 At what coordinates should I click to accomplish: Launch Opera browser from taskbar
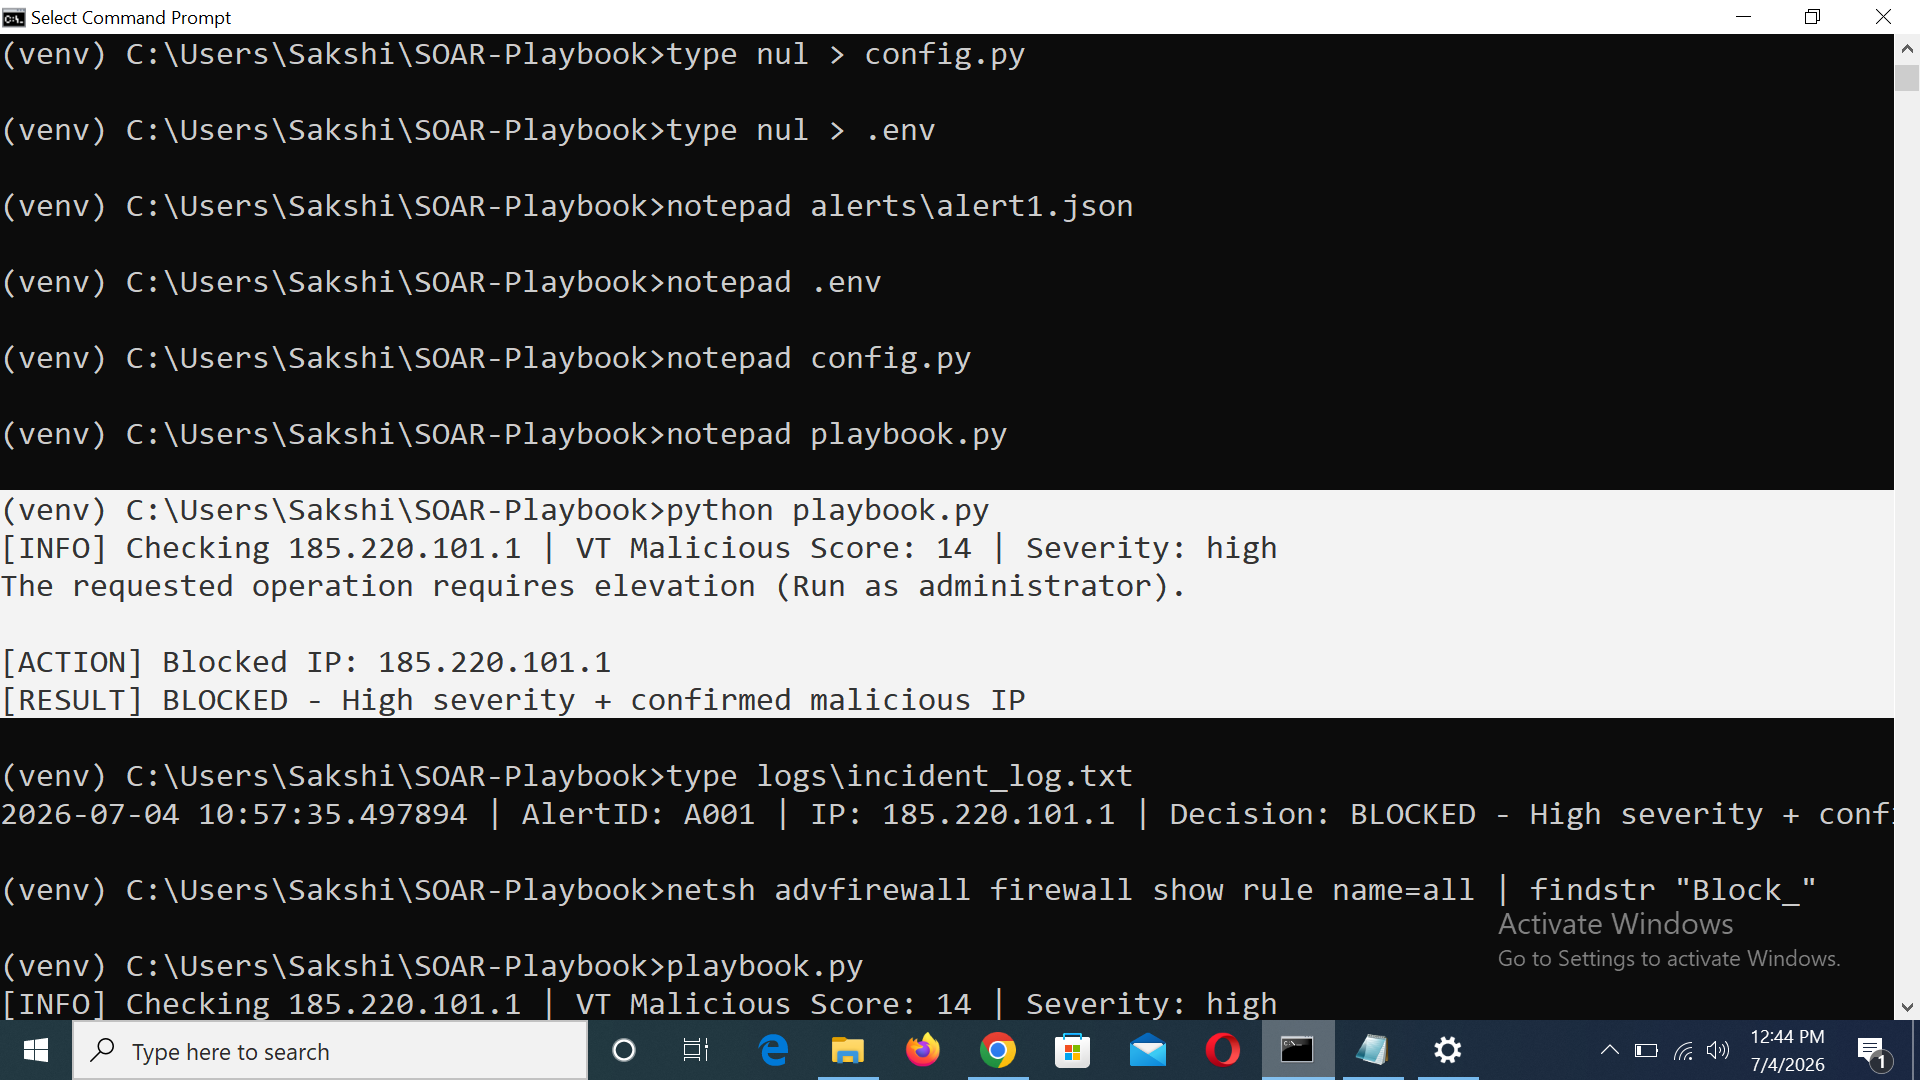(x=1222, y=1050)
